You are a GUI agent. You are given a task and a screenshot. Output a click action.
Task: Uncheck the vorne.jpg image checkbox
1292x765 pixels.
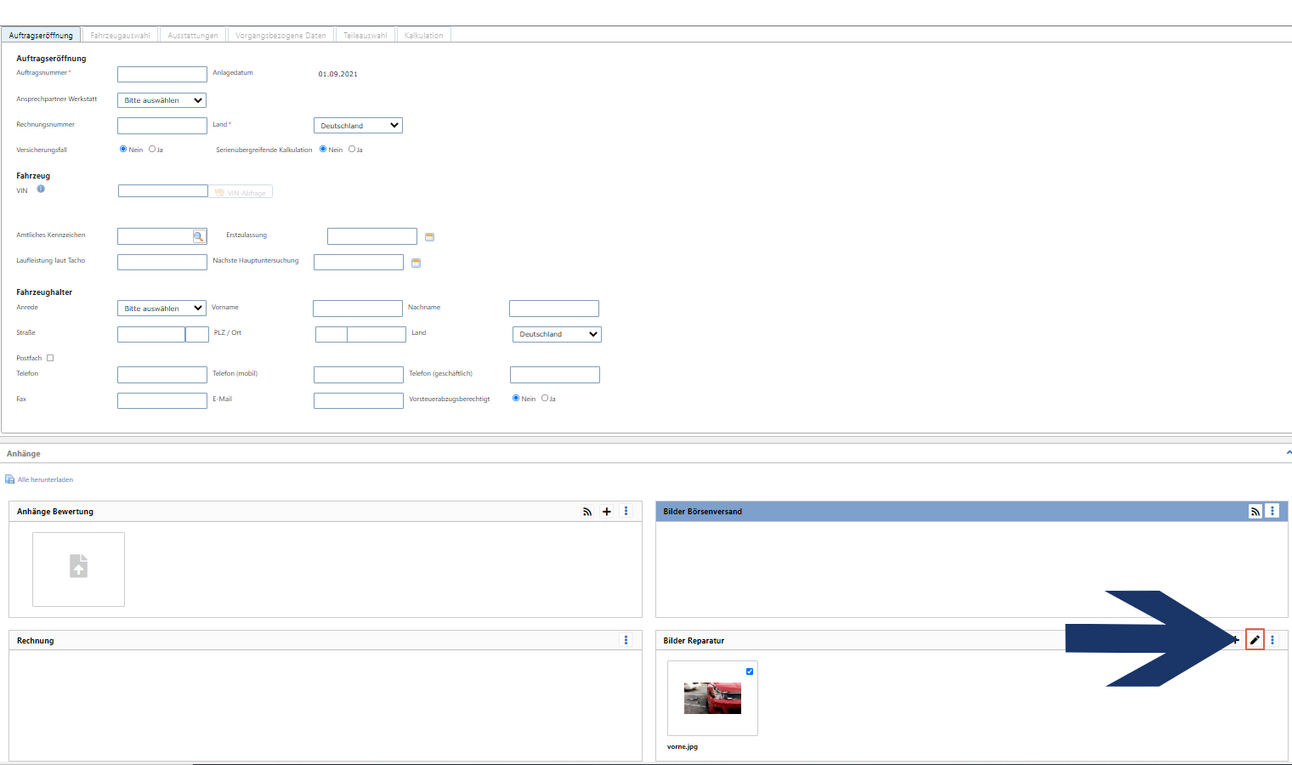749,672
